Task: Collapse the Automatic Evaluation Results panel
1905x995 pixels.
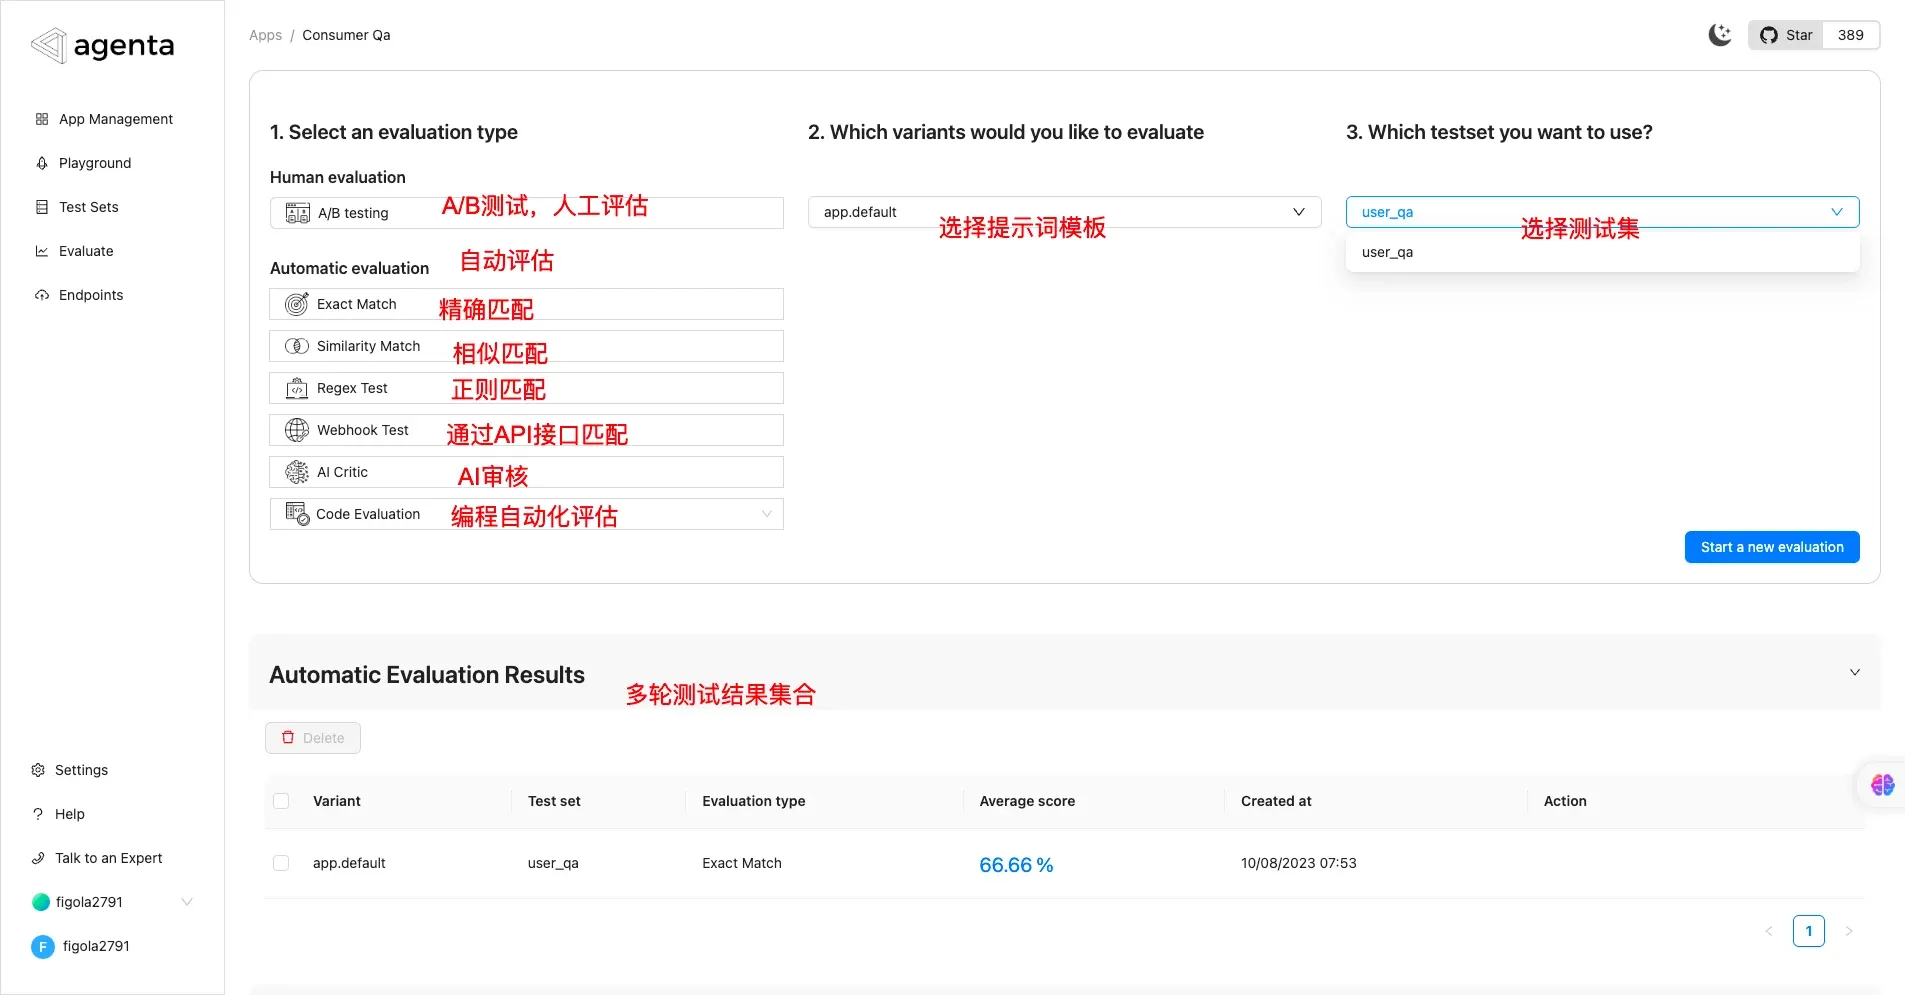Action: pos(1854,673)
